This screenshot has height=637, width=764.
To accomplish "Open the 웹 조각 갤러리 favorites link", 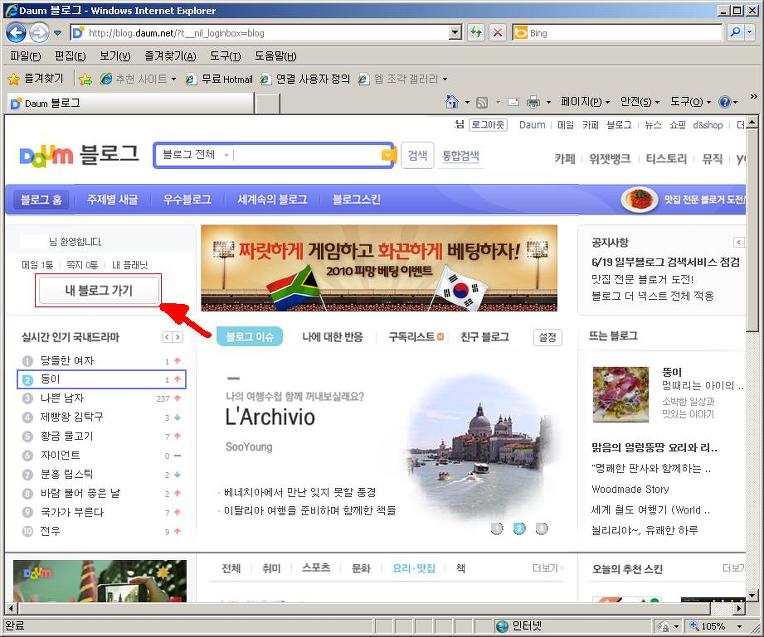I will (402, 79).
